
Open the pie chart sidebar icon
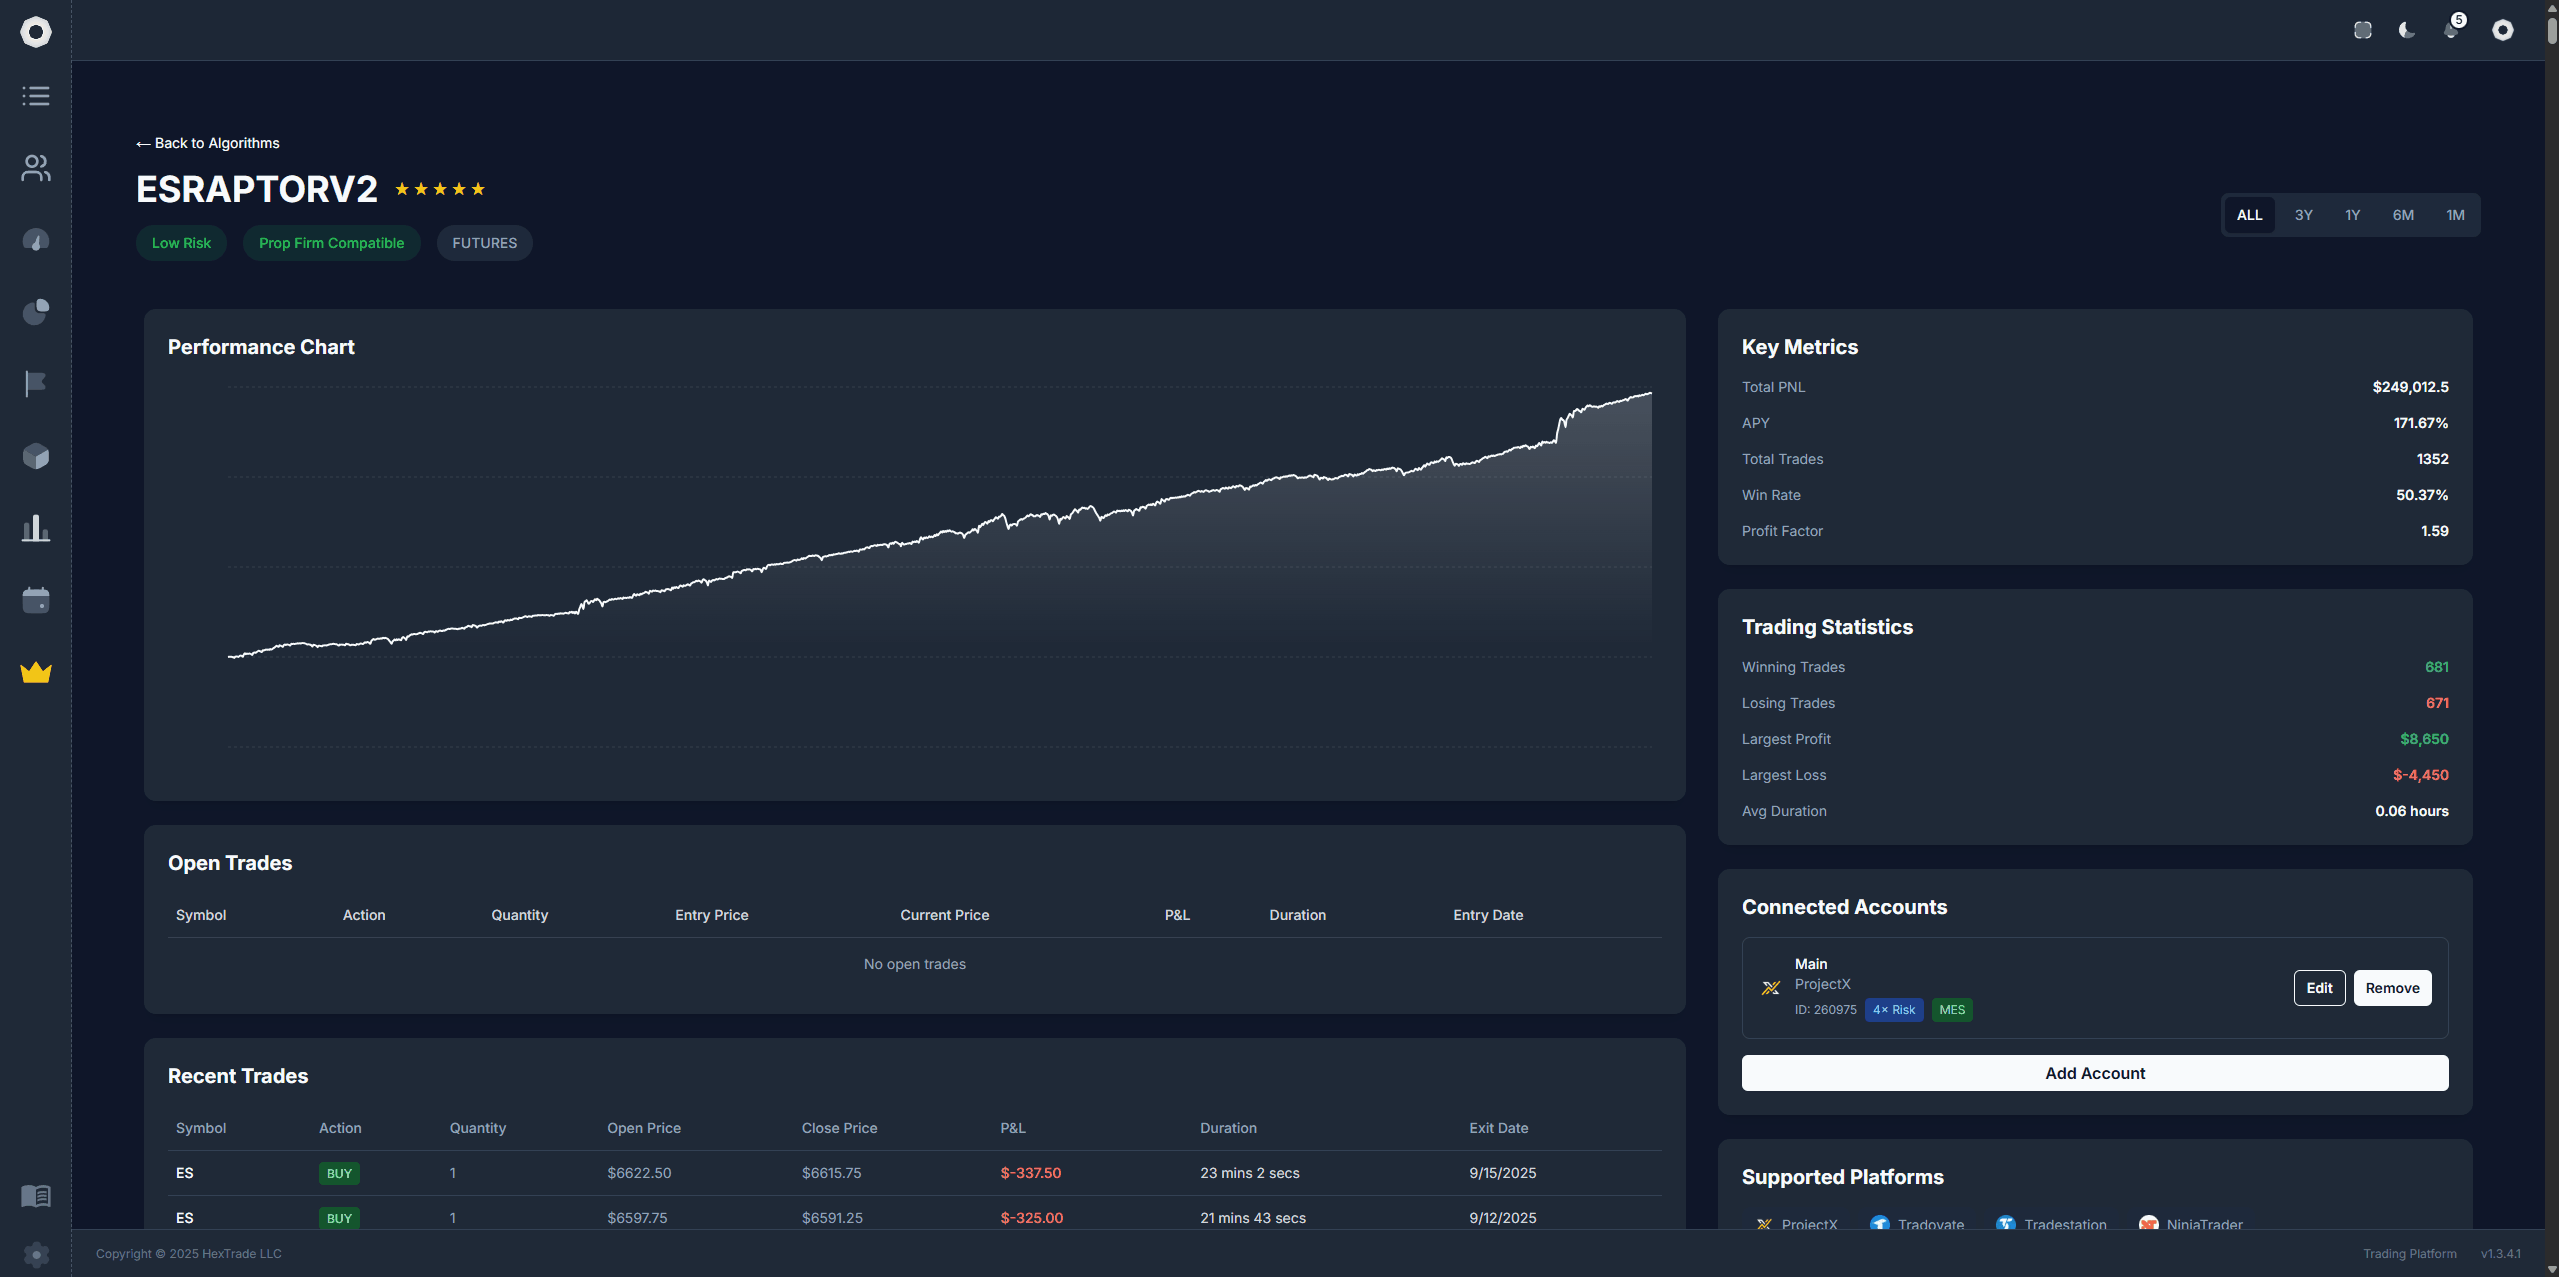click(36, 312)
